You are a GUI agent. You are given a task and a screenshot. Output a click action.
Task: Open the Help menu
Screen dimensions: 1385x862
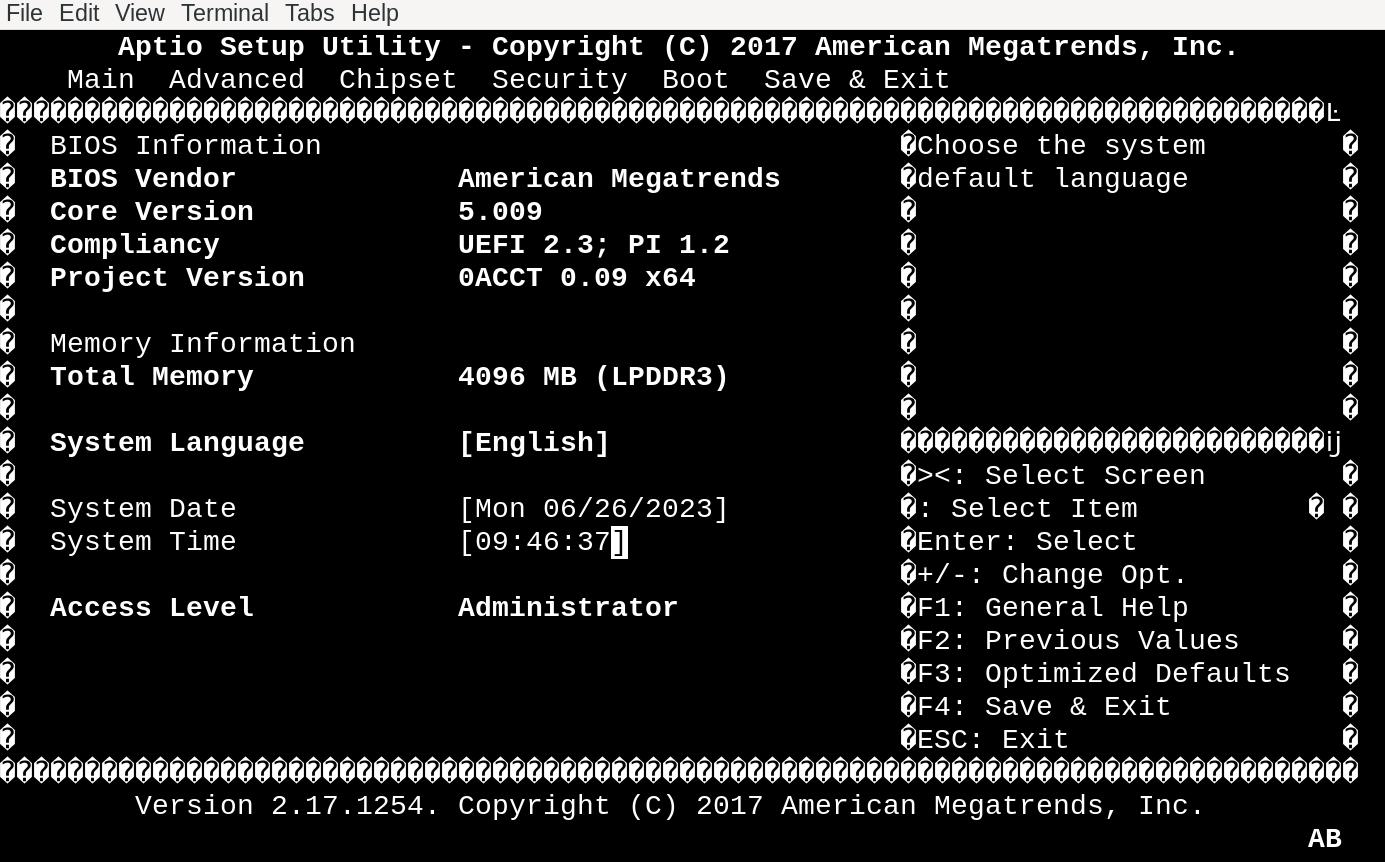click(x=375, y=13)
